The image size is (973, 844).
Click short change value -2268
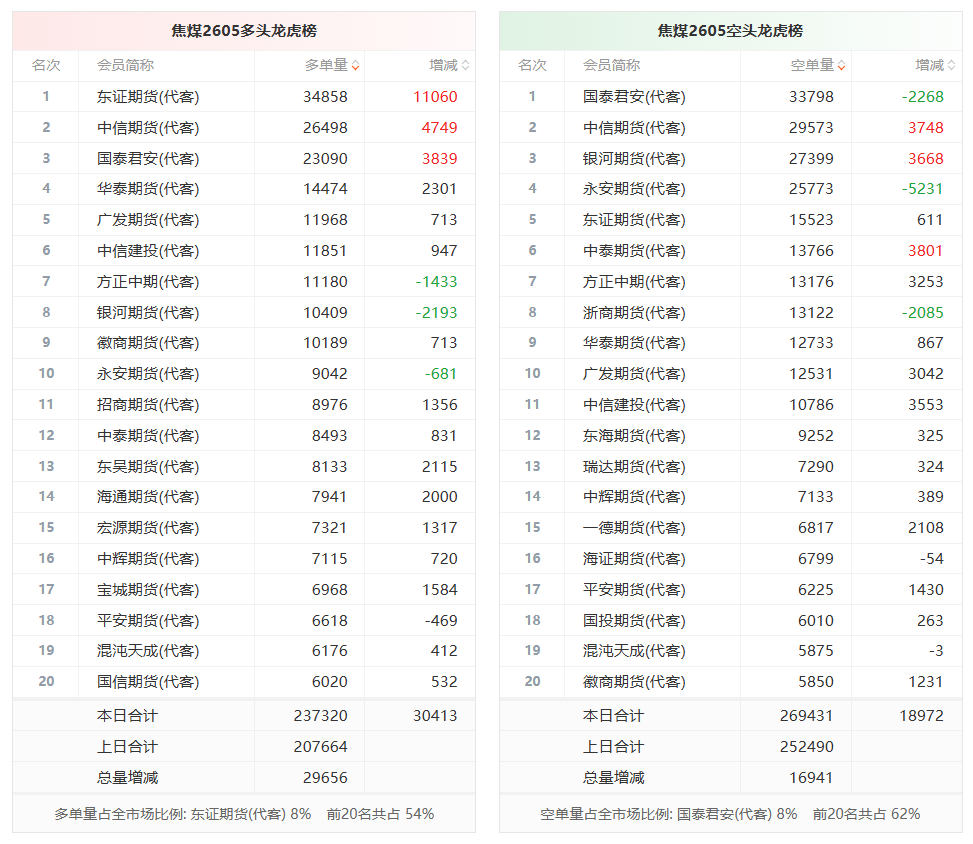coord(923,97)
